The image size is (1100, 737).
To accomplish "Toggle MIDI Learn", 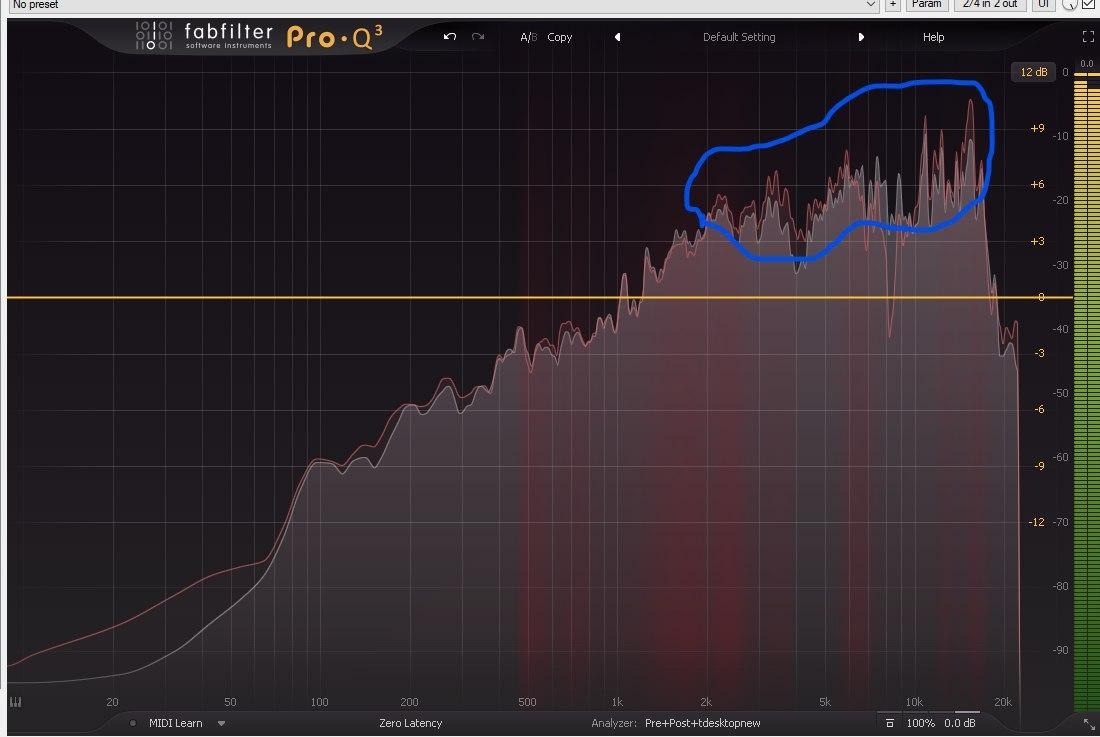I will click(x=175, y=723).
